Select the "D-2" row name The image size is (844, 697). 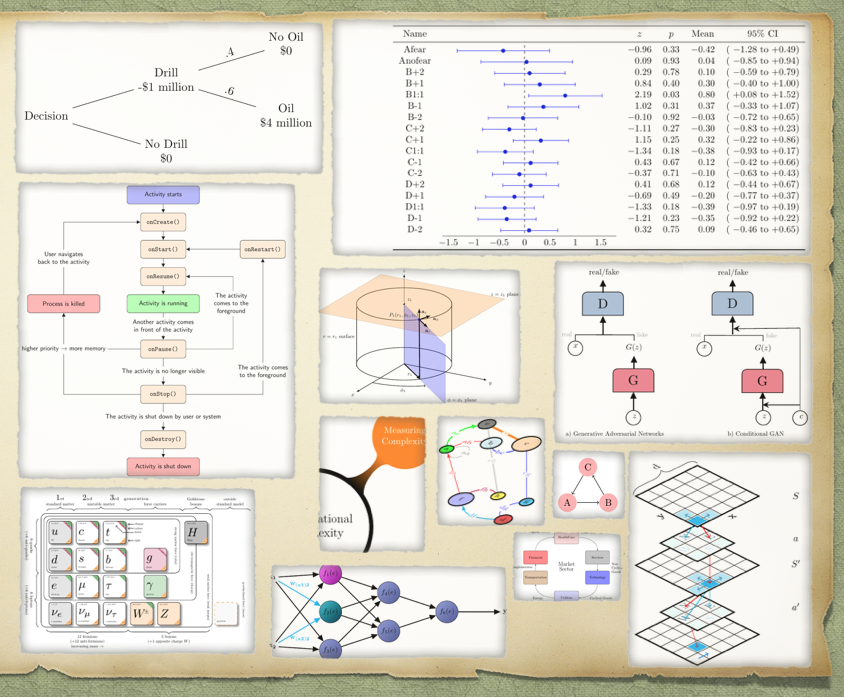(x=415, y=230)
